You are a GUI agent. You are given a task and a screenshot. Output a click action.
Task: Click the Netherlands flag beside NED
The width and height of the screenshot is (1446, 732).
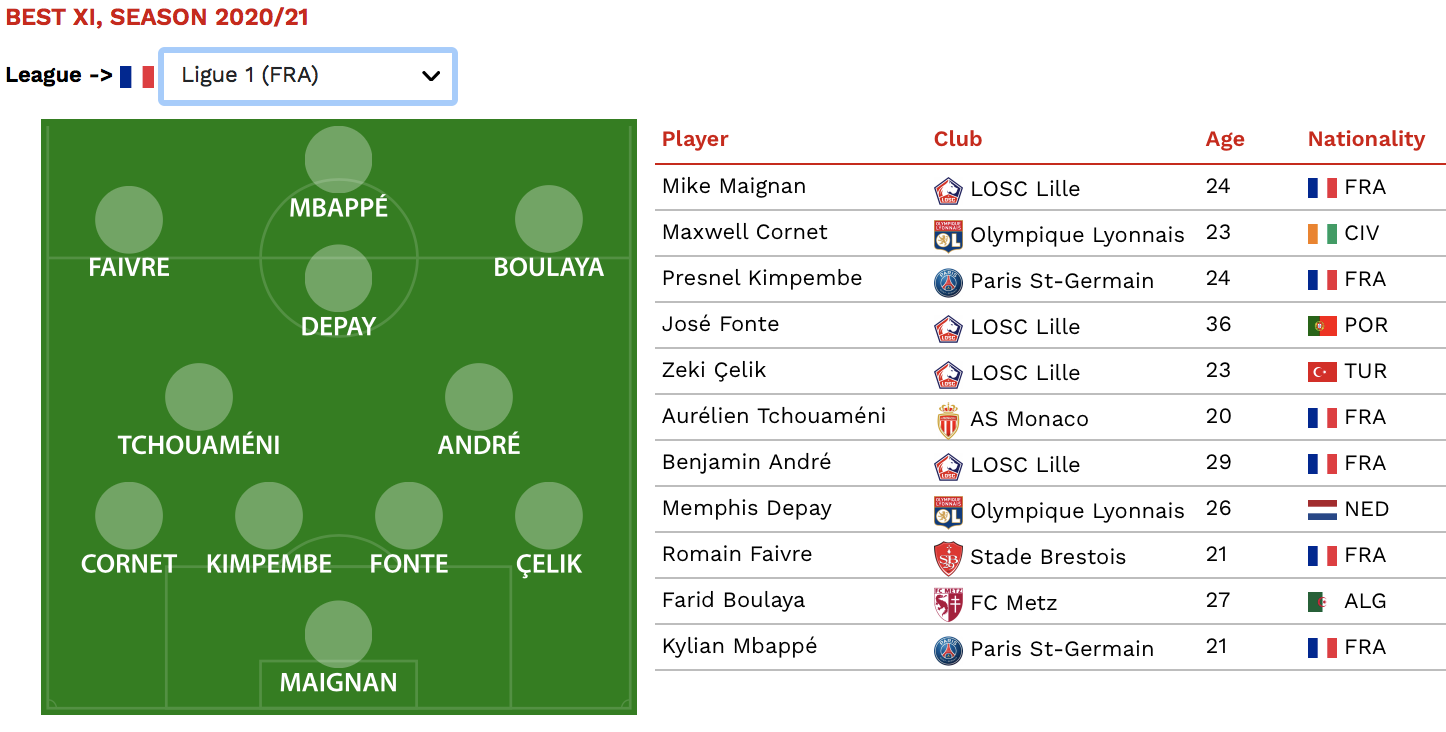click(x=1322, y=509)
